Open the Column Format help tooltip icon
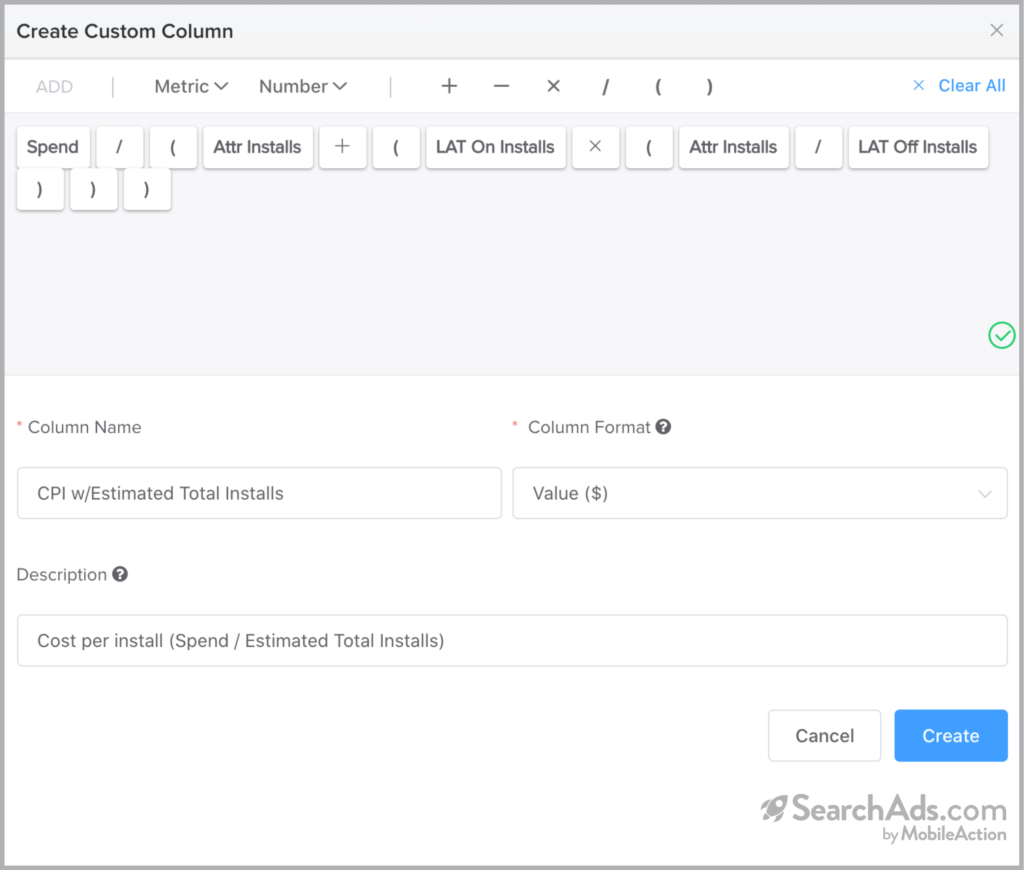 pyautogui.click(x=664, y=426)
